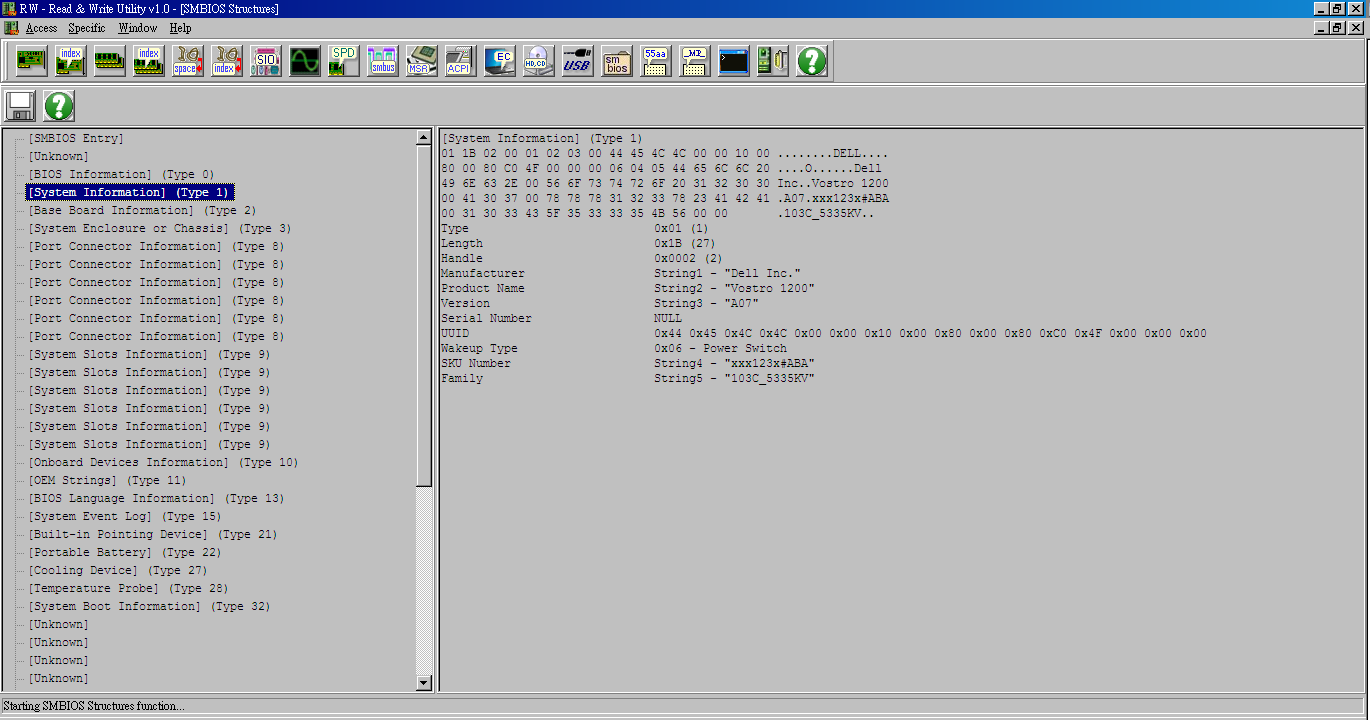
Task: Open the clock generator sine-wave icon
Action: [x=305, y=61]
